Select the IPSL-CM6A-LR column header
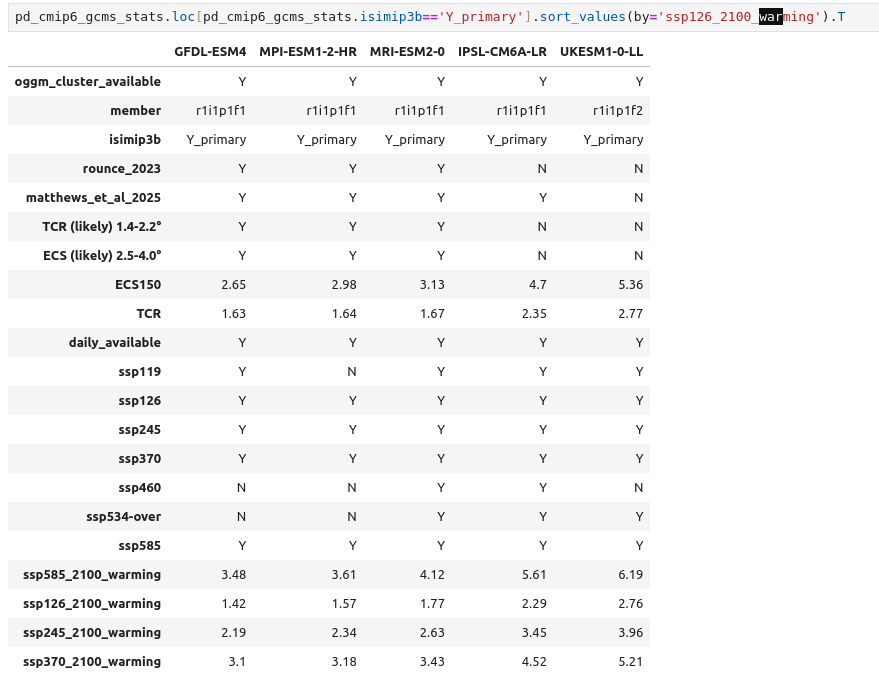879x689 pixels. pos(502,52)
